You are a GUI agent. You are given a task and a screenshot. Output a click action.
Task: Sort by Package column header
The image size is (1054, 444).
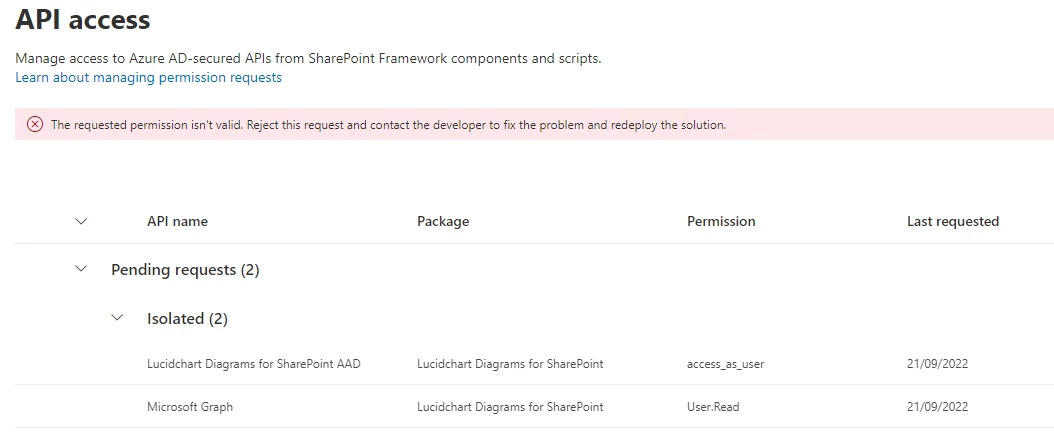(x=443, y=221)
